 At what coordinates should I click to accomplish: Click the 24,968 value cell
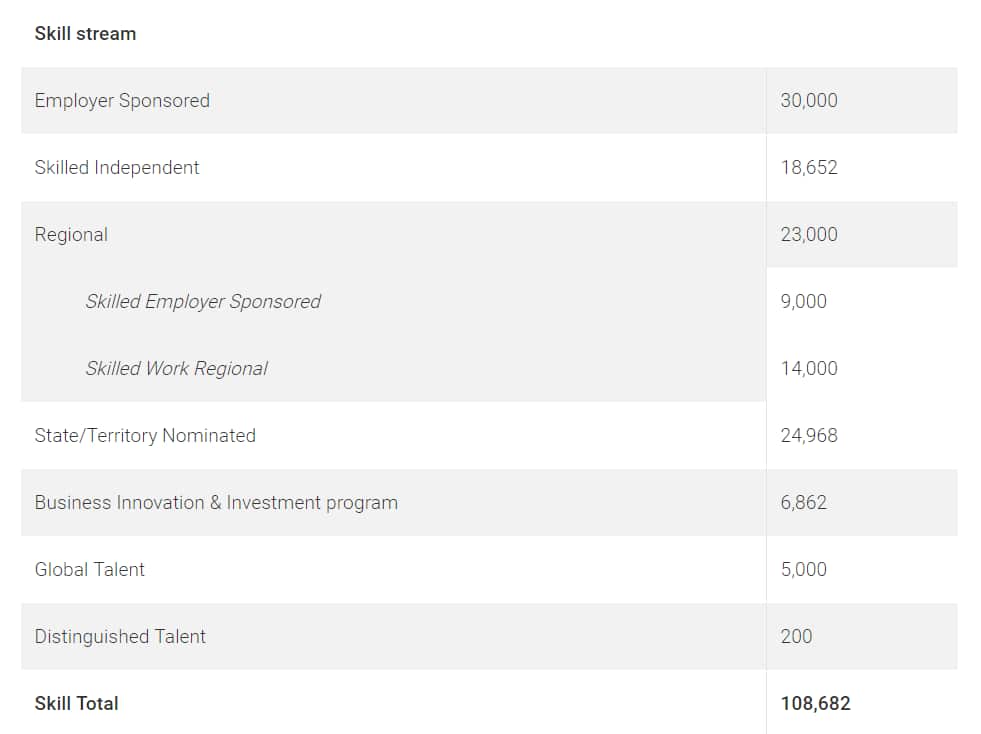point(809,436)
